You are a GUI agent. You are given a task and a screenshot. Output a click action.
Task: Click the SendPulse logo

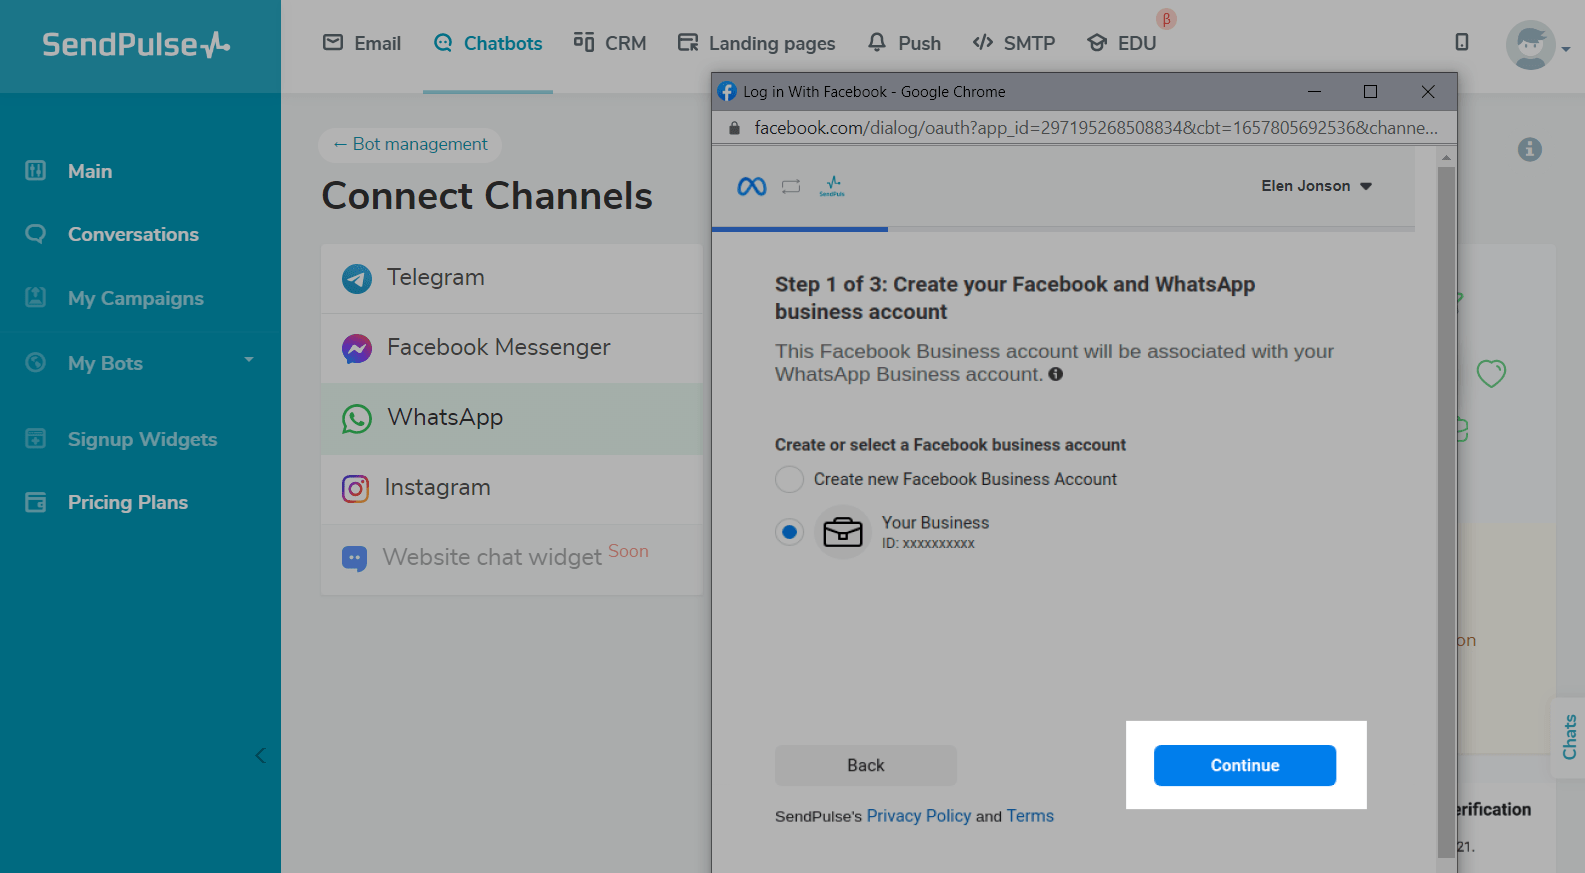tap(136, 45)
